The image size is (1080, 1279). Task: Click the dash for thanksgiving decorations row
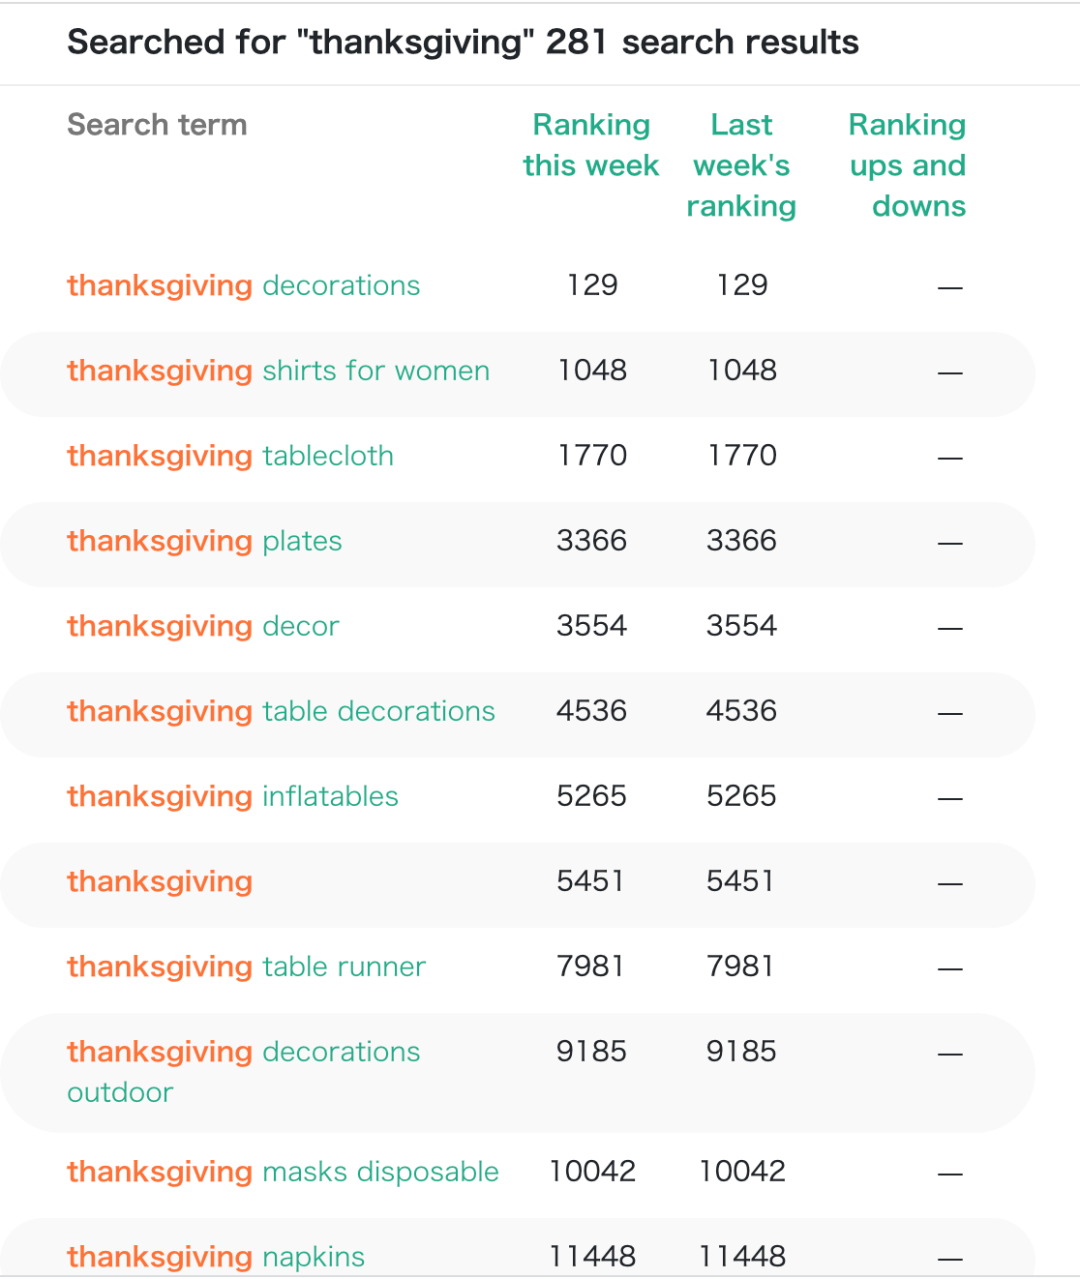tap(950, 288)
